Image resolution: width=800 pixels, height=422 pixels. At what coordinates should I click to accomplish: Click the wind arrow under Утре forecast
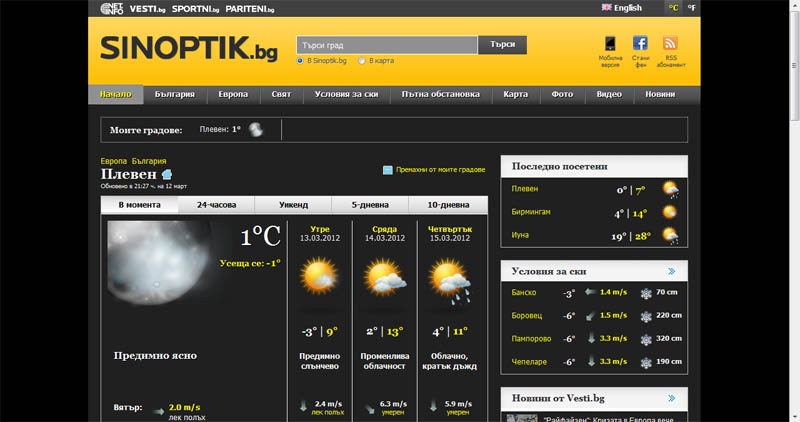(x=303, y=407)
